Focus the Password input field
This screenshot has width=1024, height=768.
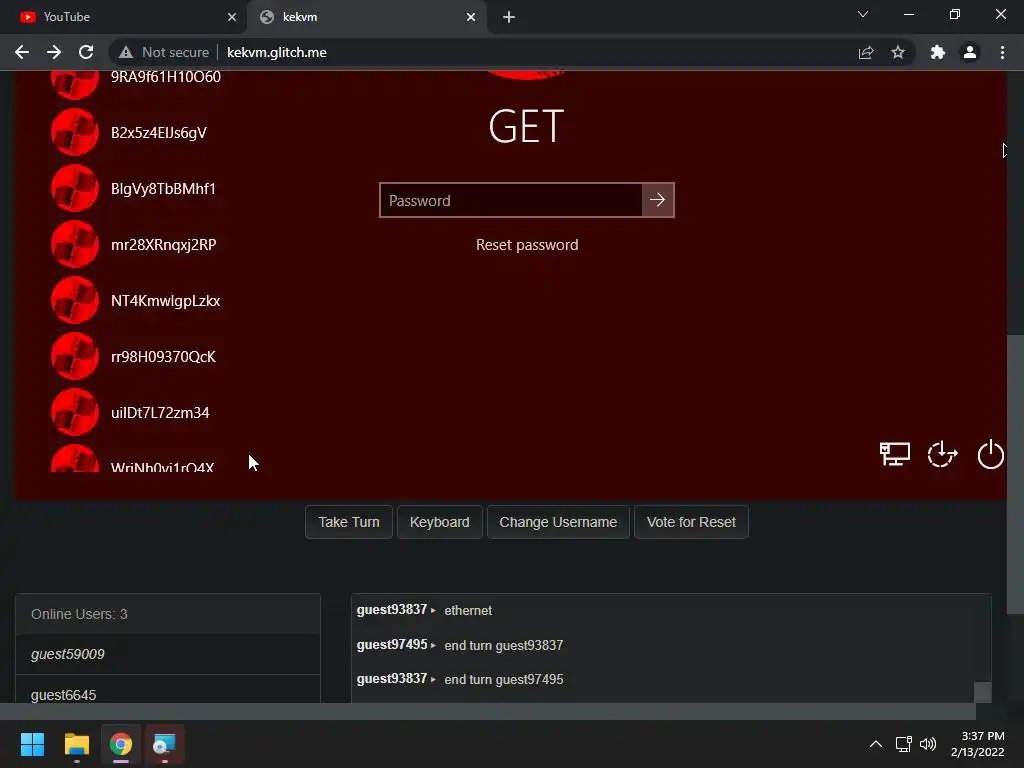click(511, 200)
